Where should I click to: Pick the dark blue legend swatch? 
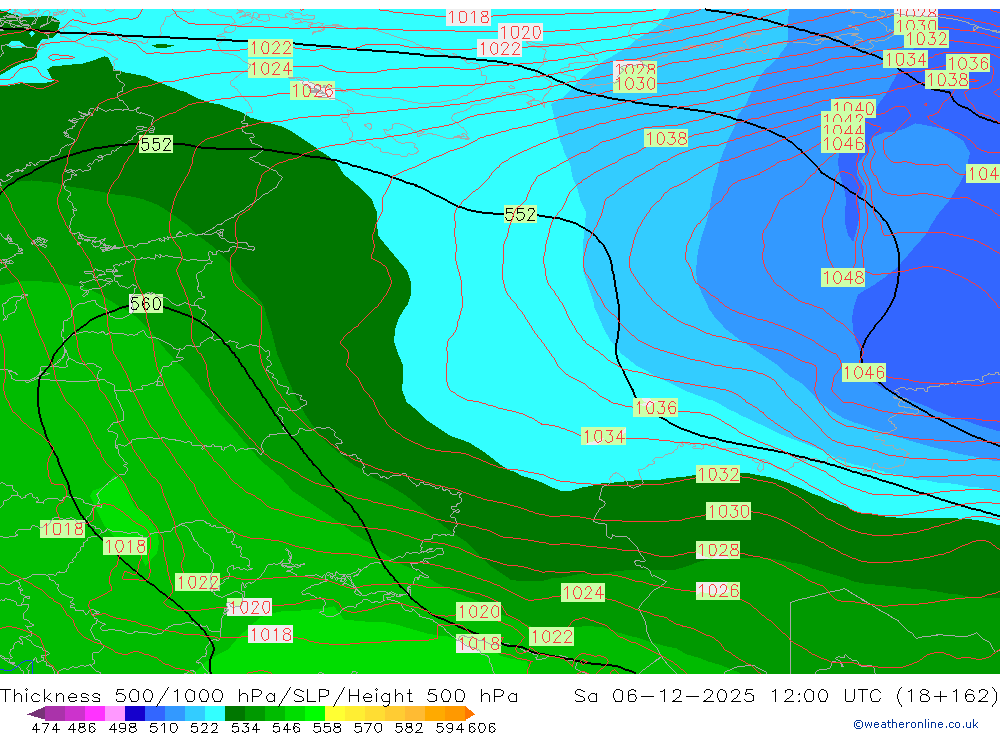point(135,713)
